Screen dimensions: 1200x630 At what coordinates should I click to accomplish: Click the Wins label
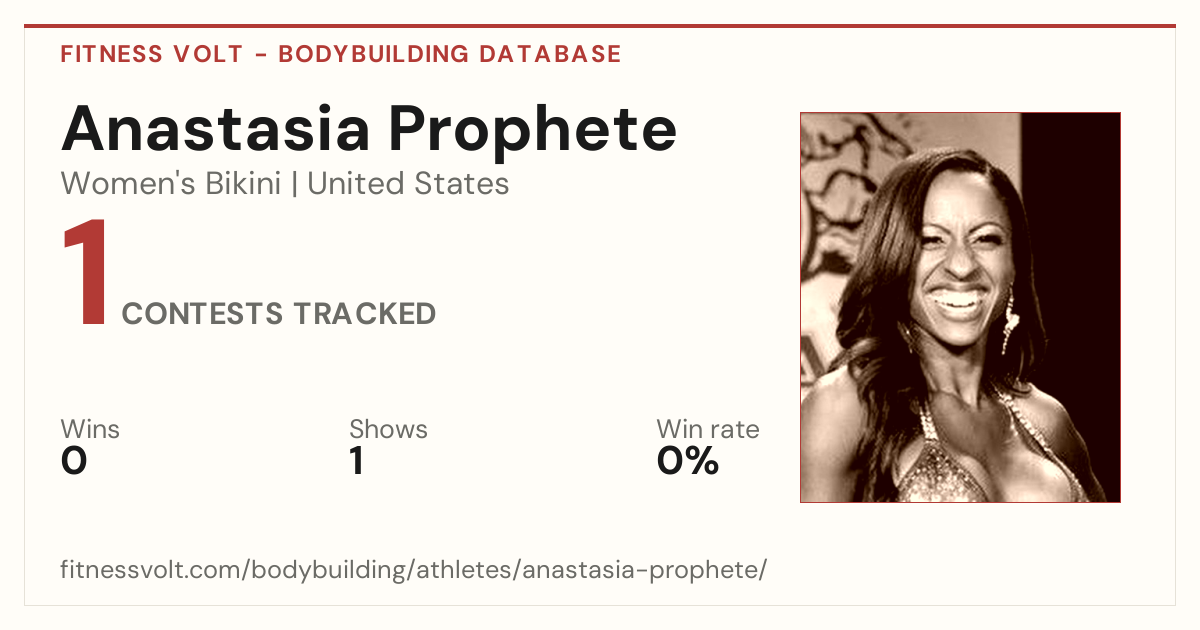pyautogui.click(x=90, y=430)
